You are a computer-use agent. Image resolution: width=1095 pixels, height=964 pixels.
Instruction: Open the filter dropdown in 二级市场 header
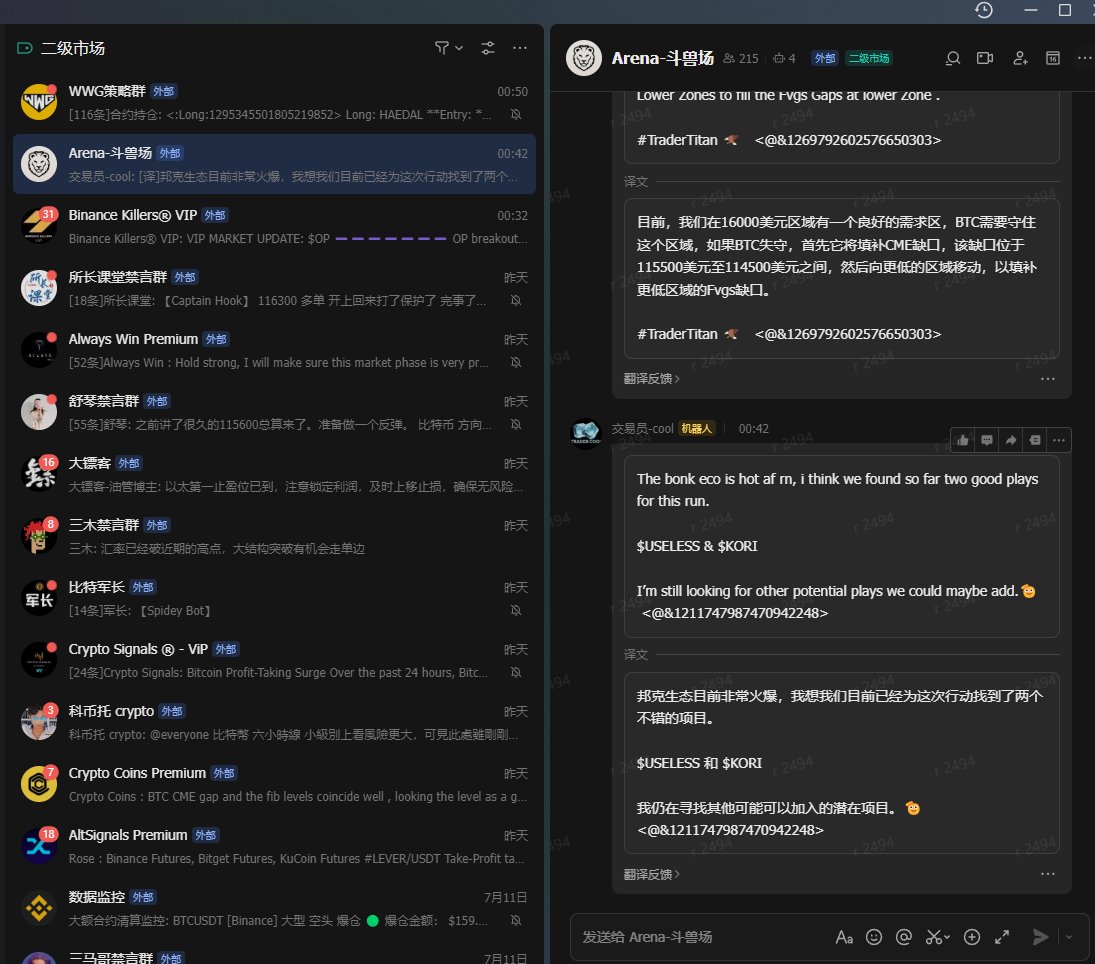point(448,48)
